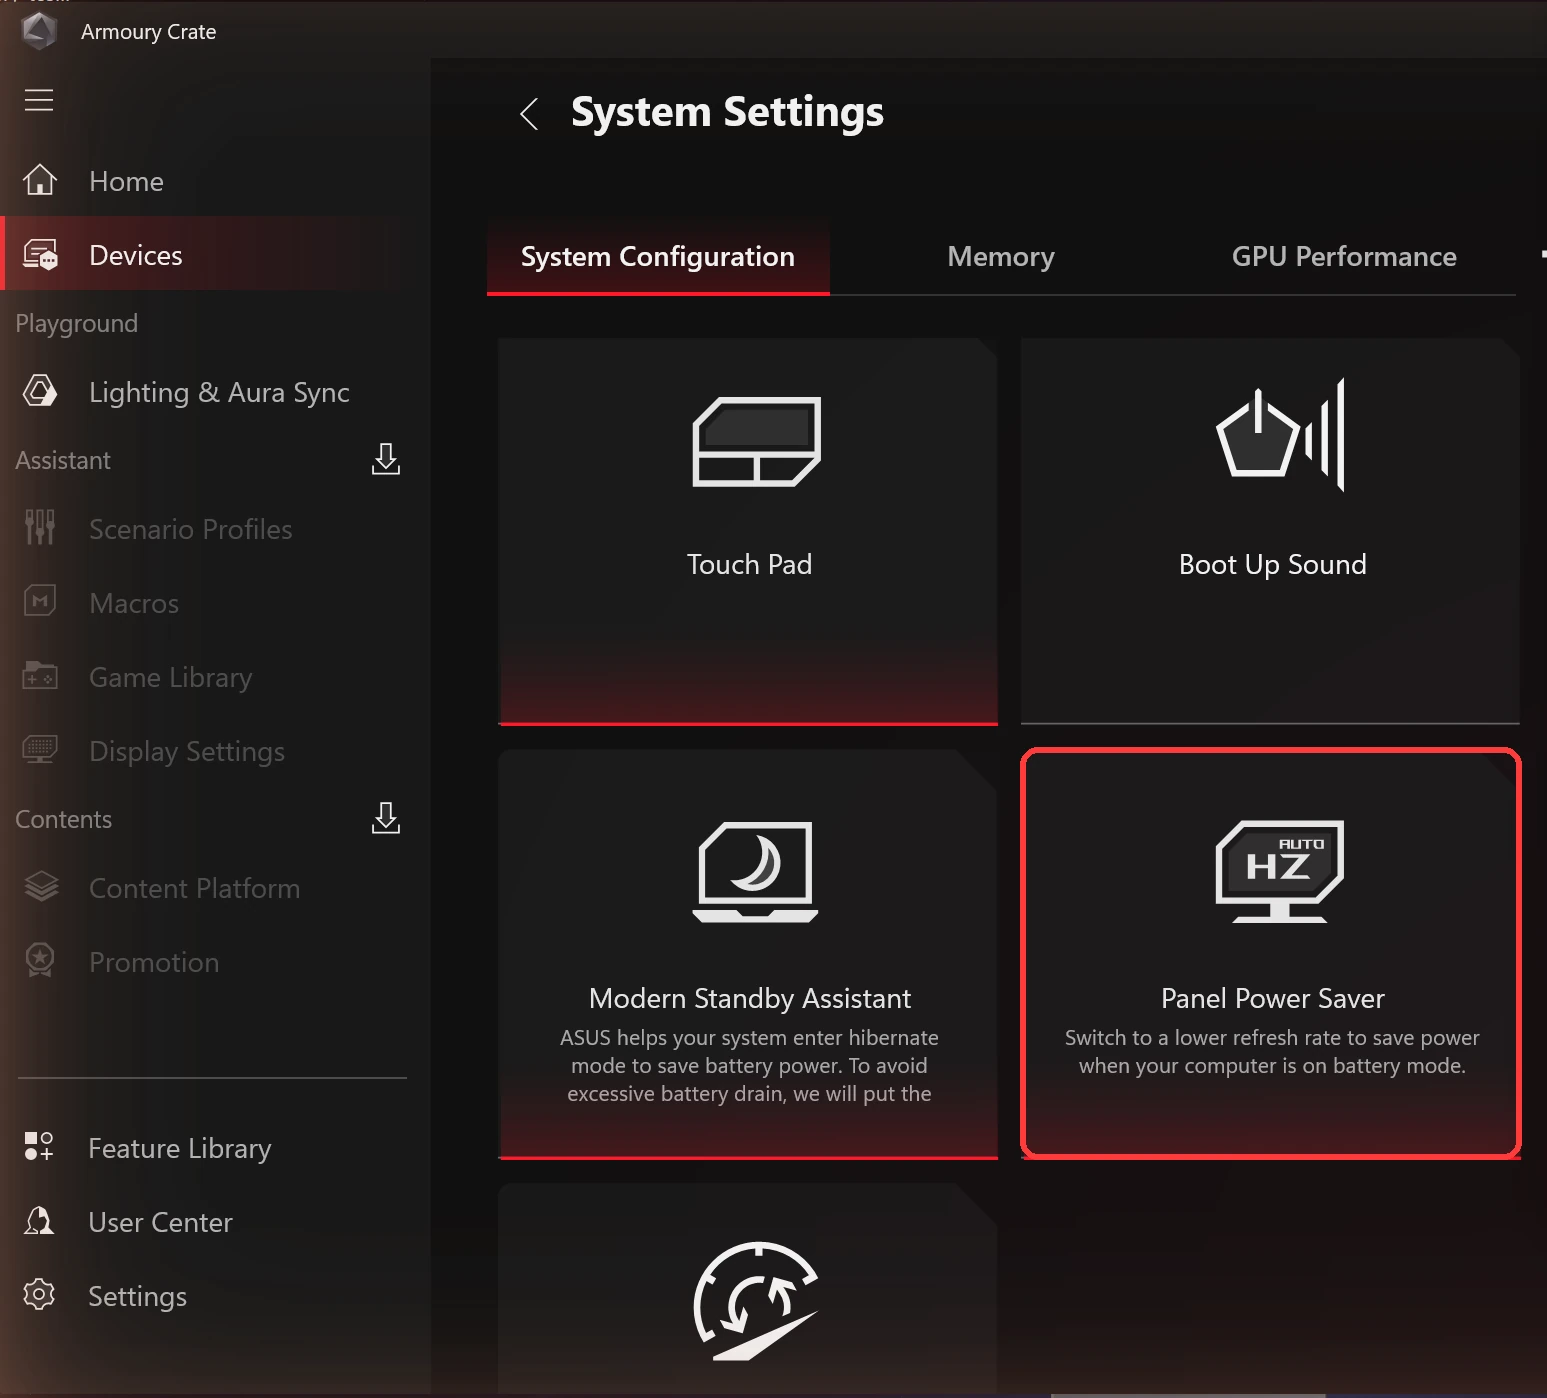Viewport: 1547px width, 1398px height.
Task: Click the Macros icon
Action: (x=40, y=601)
